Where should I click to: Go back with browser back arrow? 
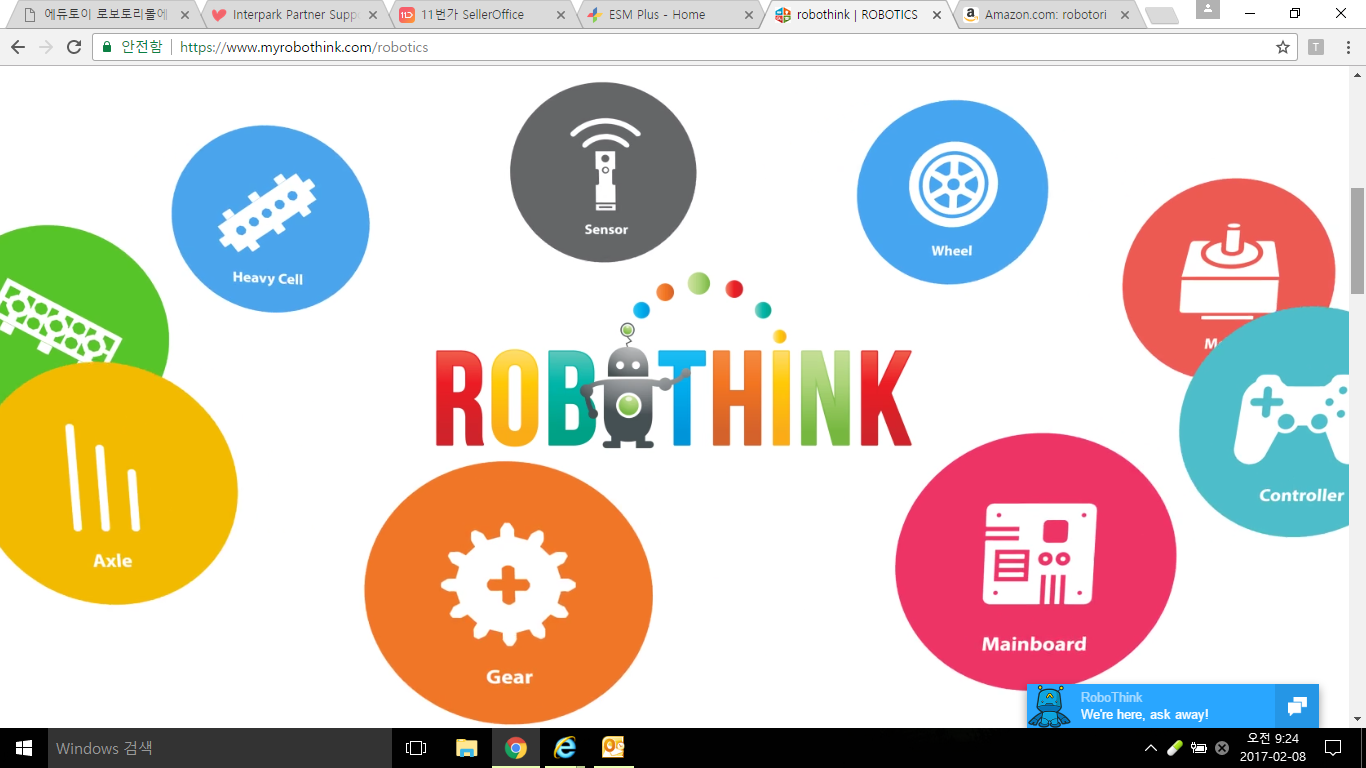click(x=18, y=47)
